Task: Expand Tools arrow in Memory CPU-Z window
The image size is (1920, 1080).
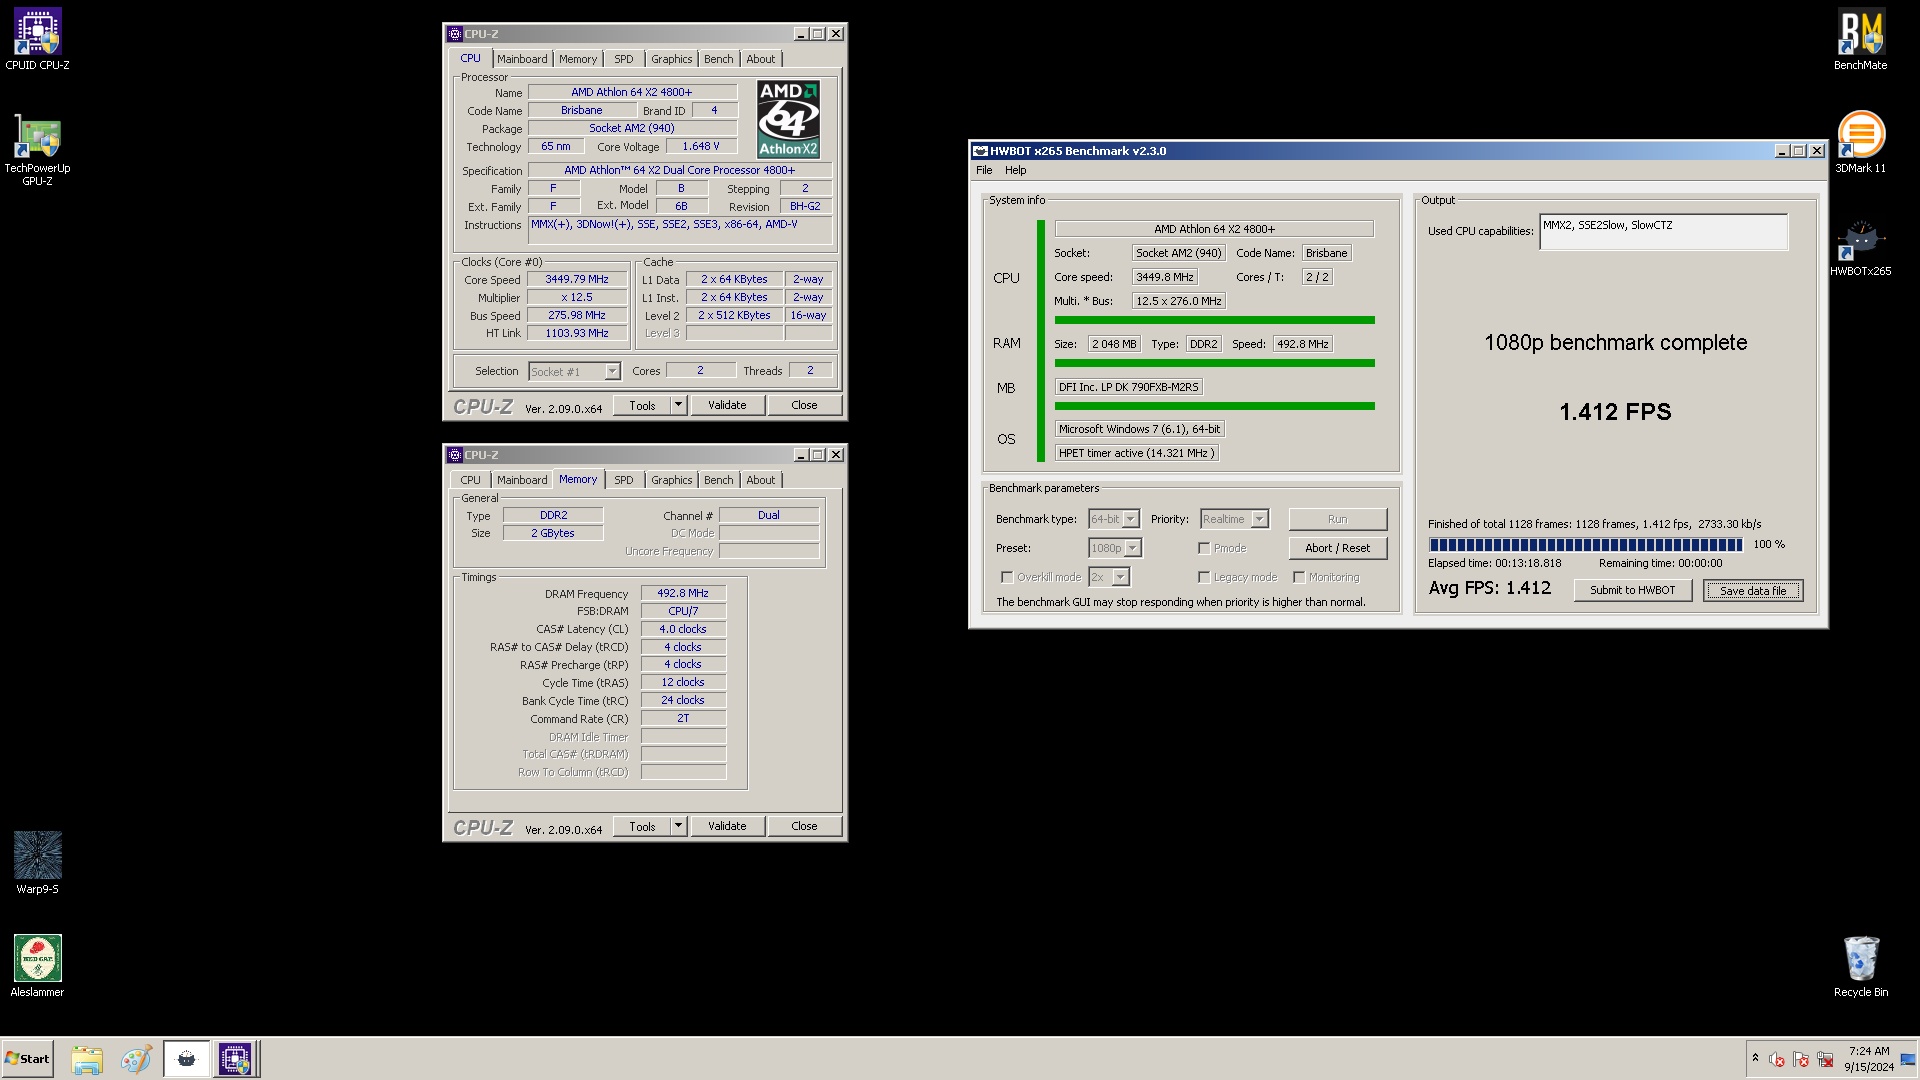Action: (678, 826)
